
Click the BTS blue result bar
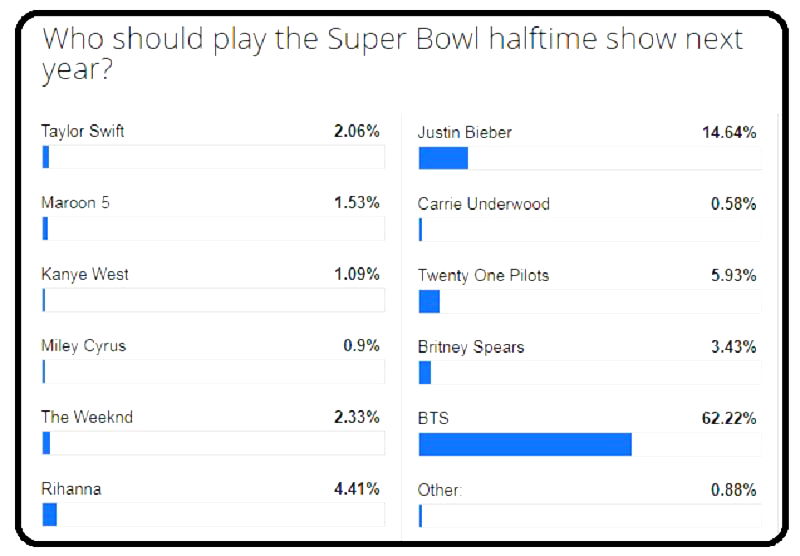point(525,444)
